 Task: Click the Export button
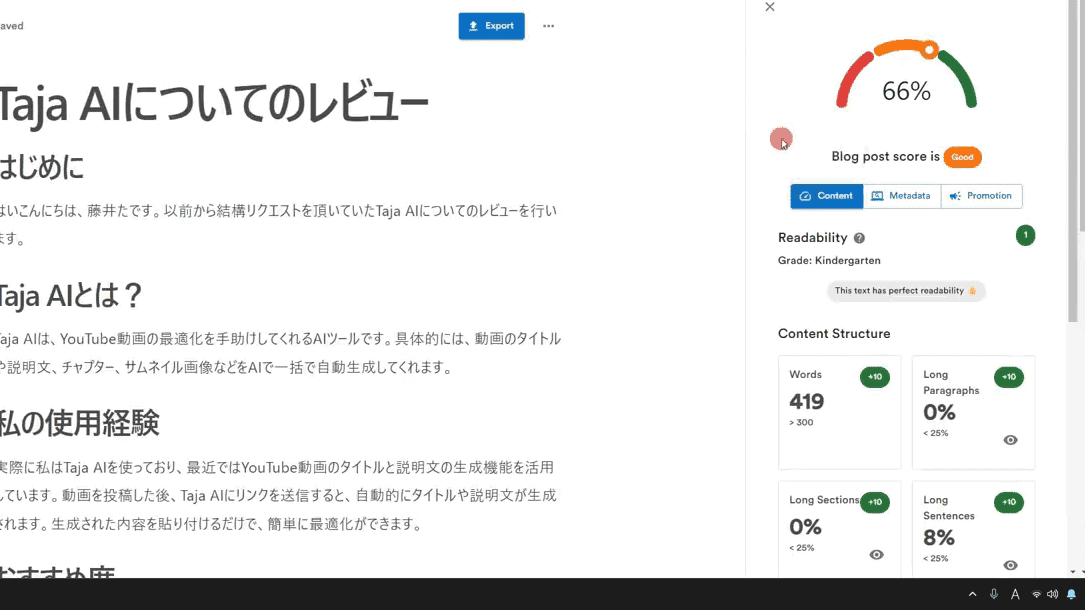pyautogui.click(x=491, y=26)
